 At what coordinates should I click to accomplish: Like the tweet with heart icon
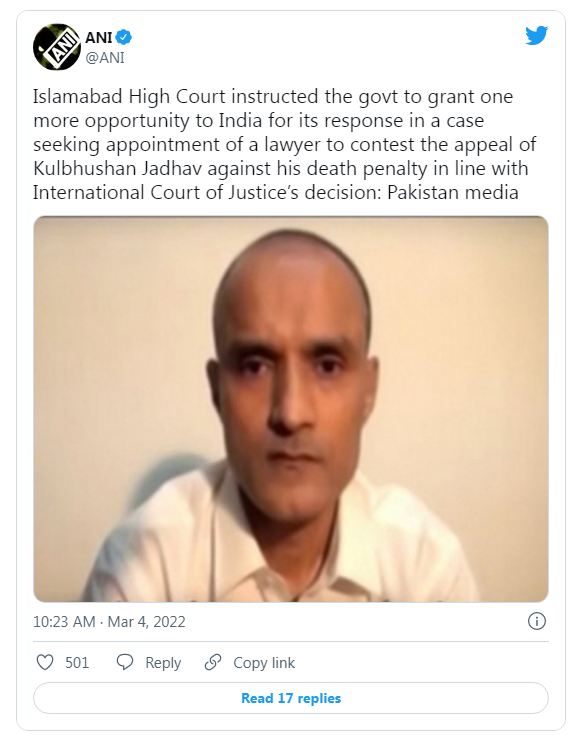pos(45,662)
